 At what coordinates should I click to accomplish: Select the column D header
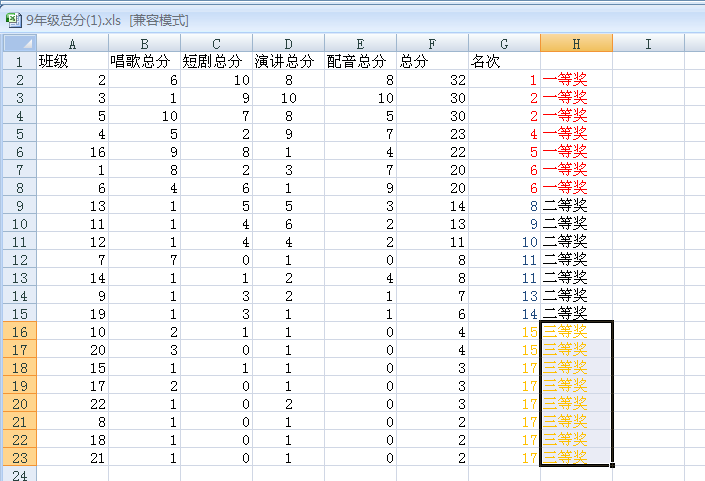288,43
